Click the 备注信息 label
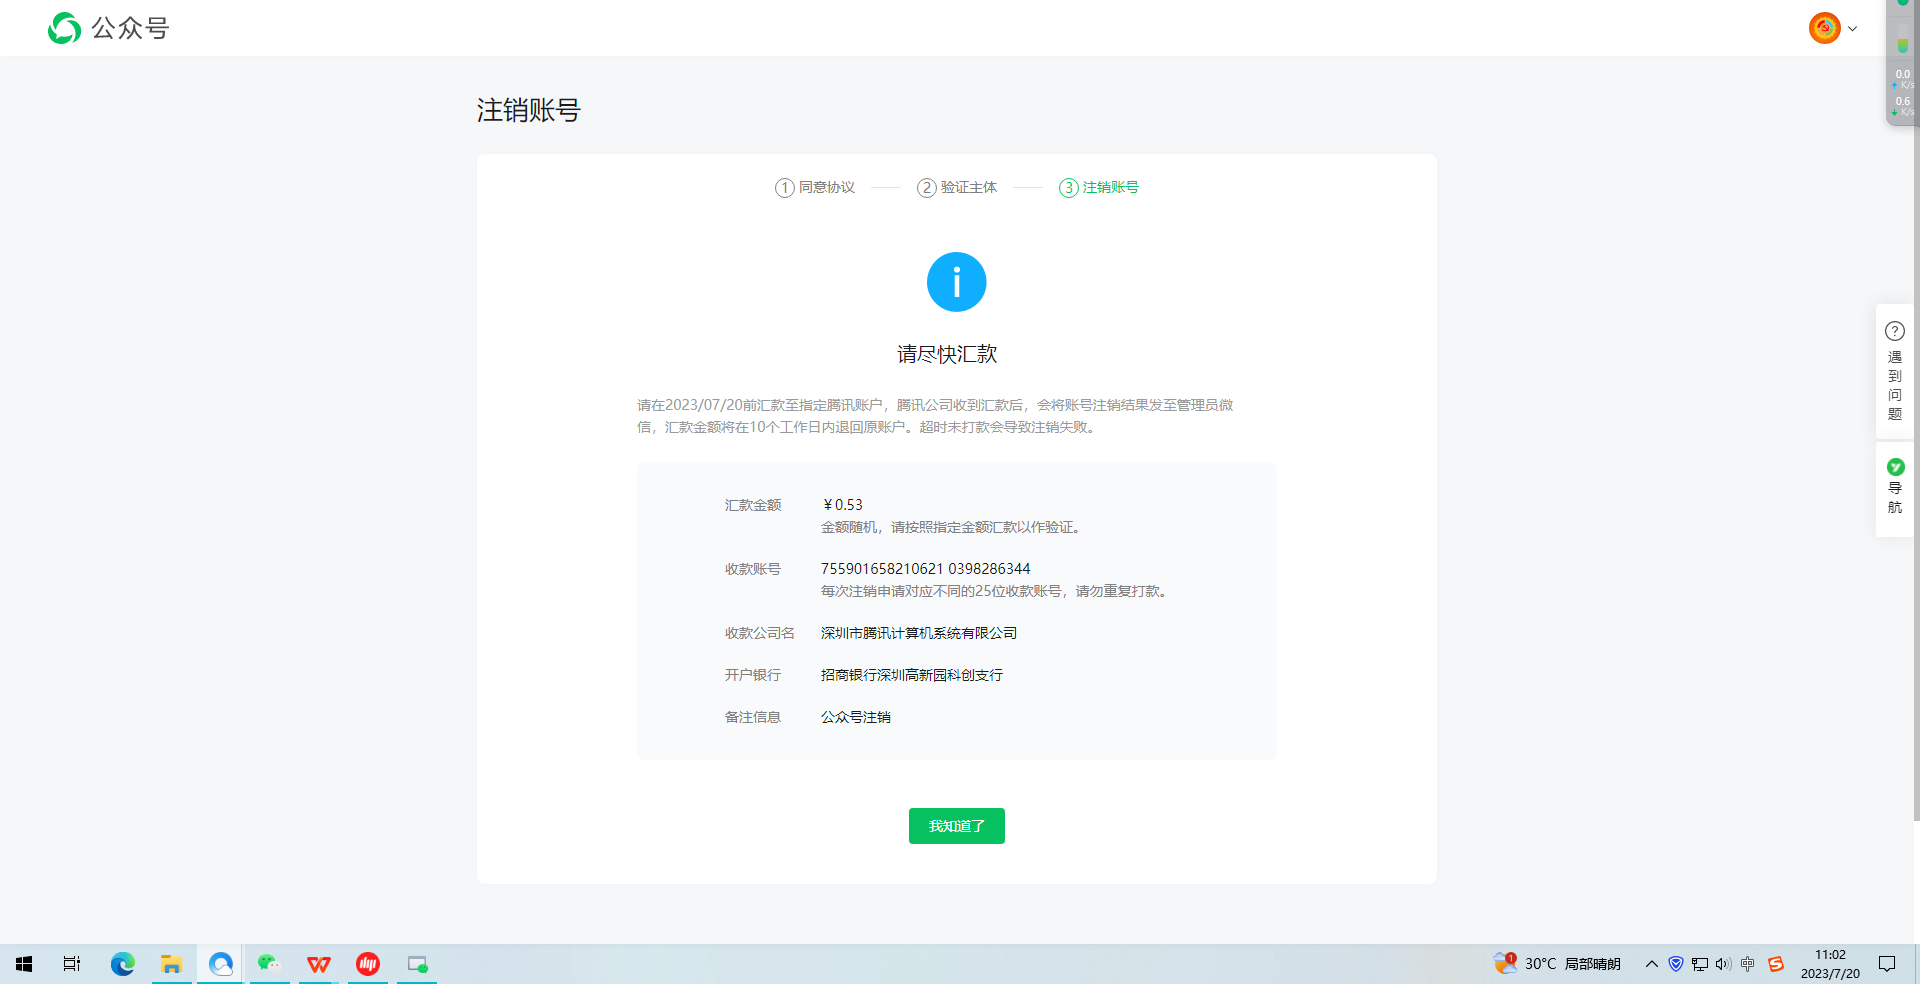Screen dimensions: 1920x984 753,717
